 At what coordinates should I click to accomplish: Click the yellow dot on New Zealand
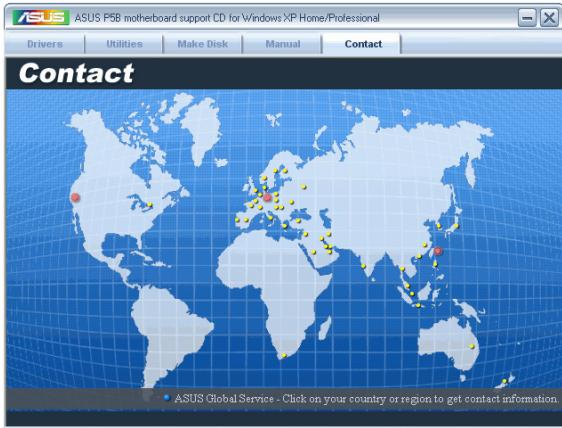(x=504, y=381)
